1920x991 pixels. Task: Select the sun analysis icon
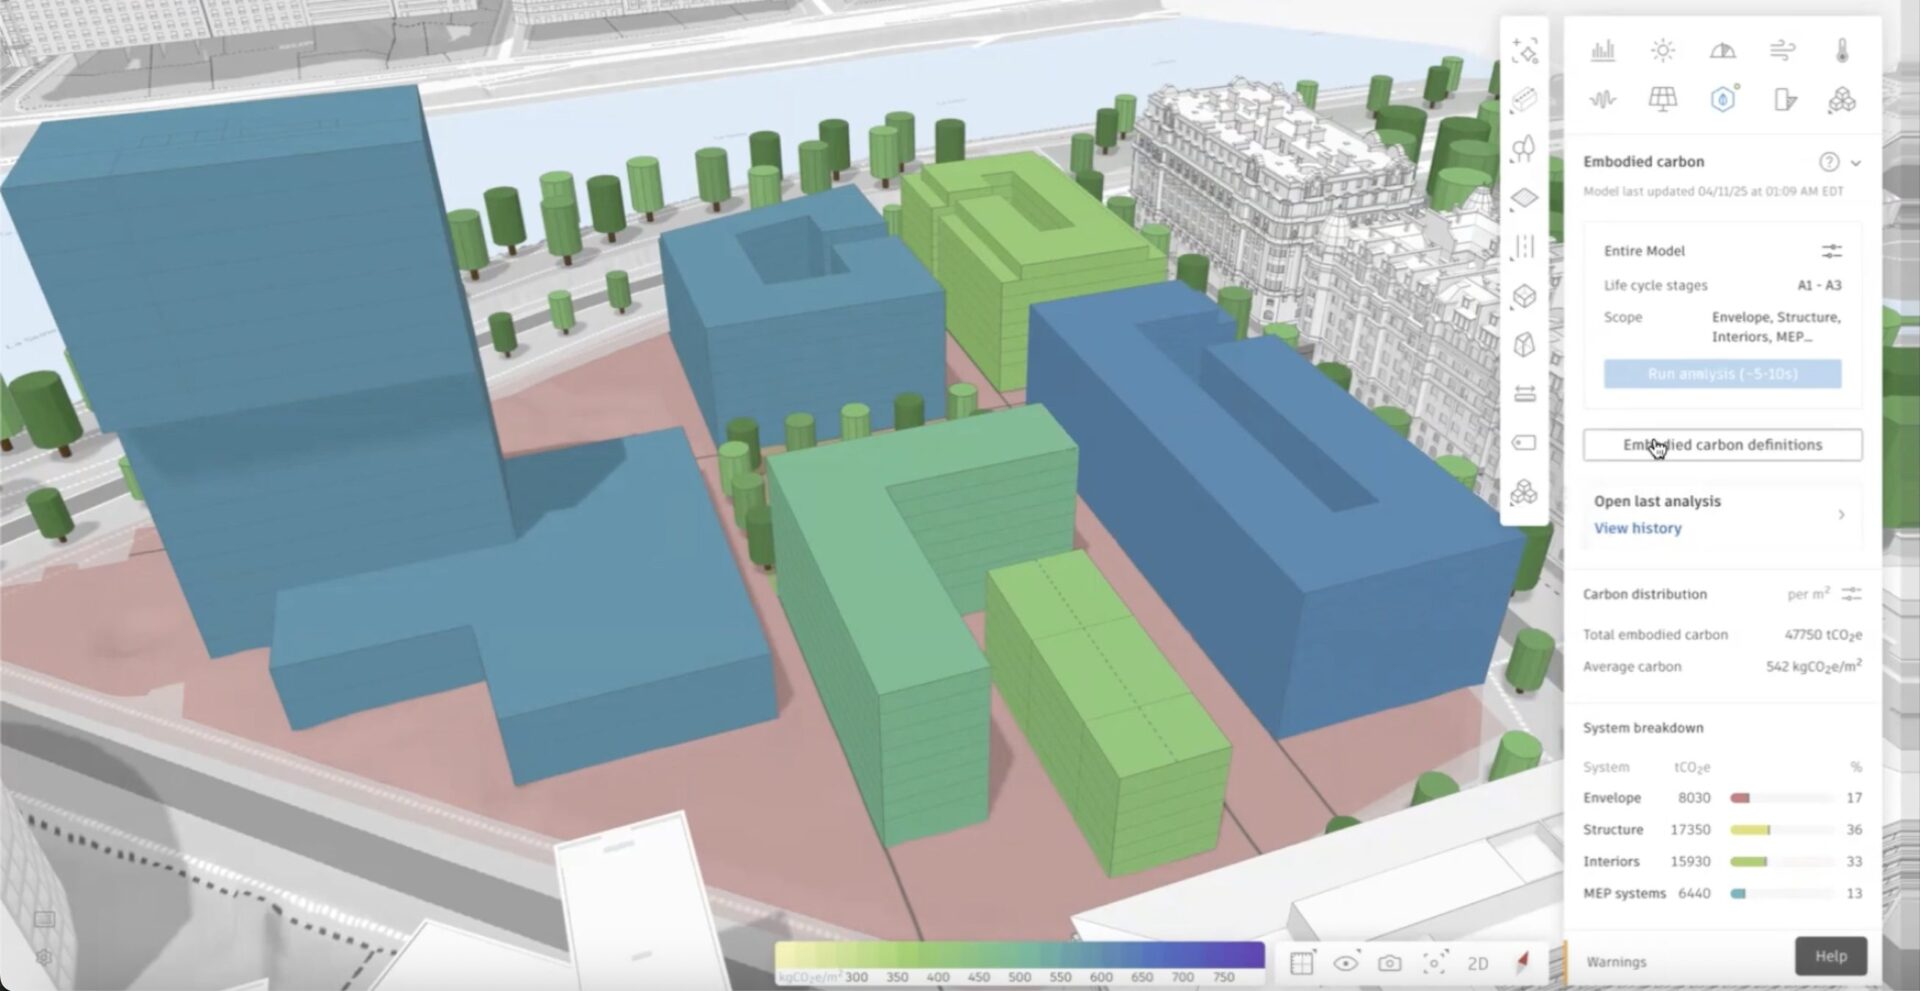pyautogui.click(x=1663, y=48)
